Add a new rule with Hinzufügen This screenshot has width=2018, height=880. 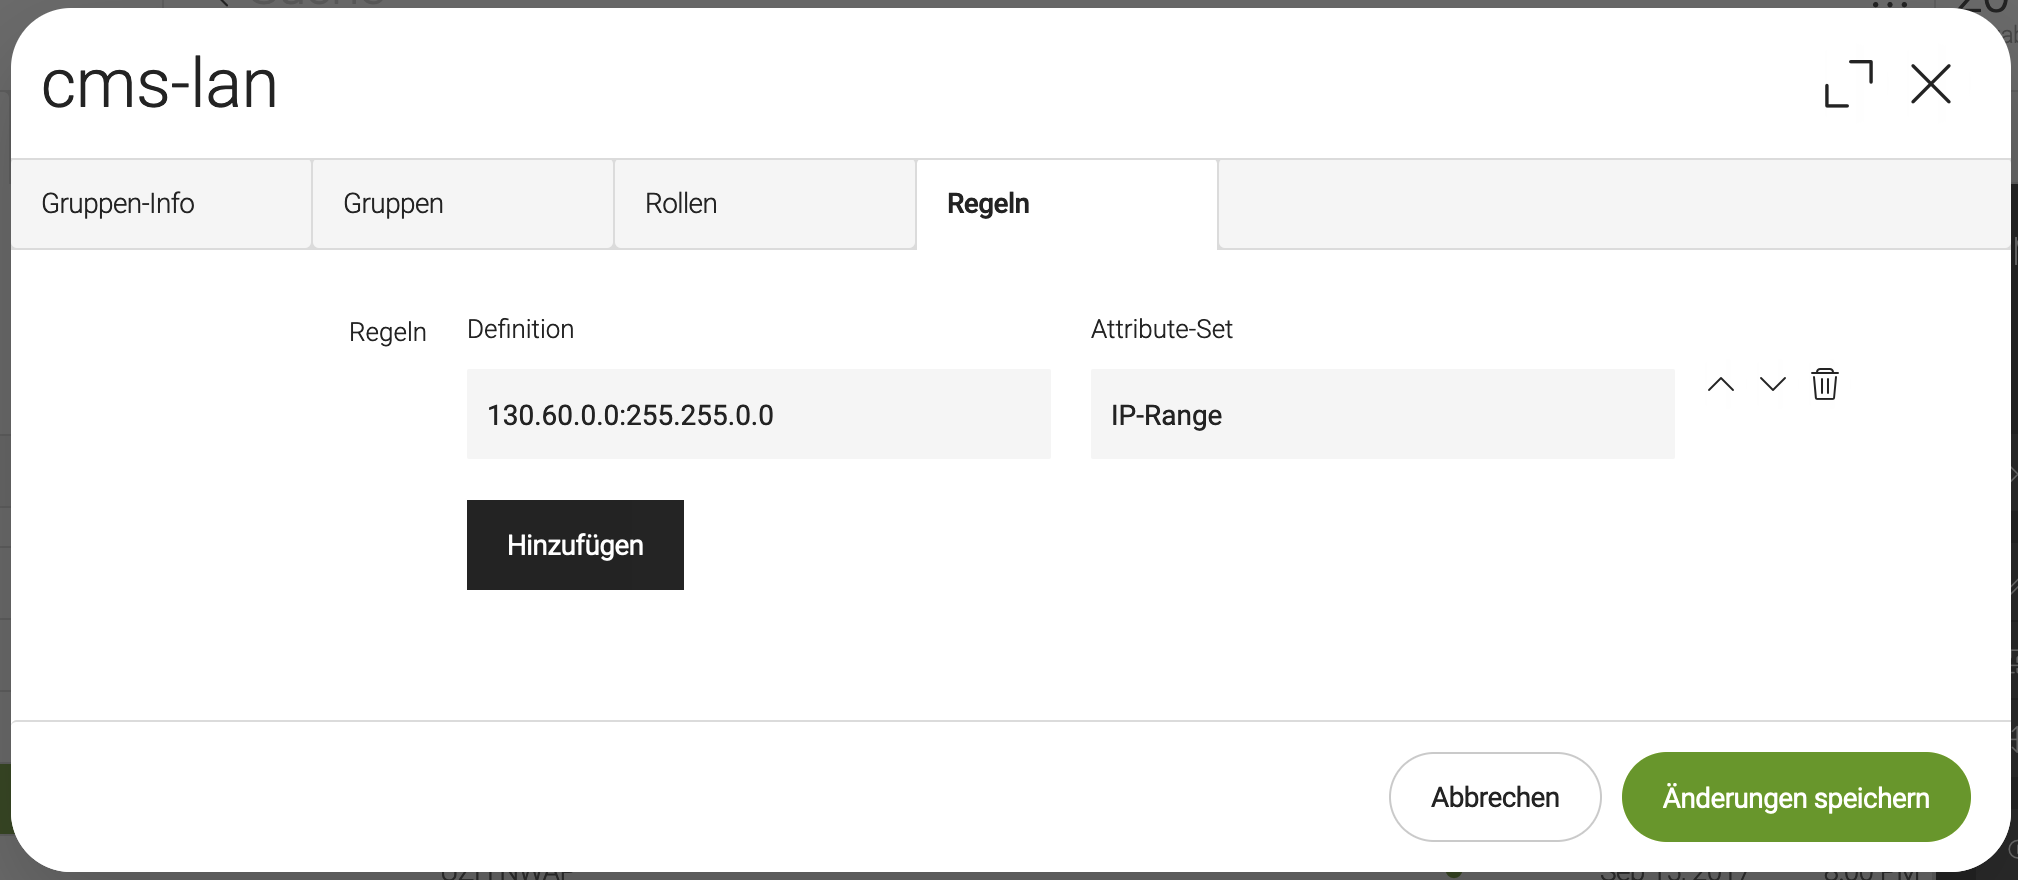[x=575, y=545]
